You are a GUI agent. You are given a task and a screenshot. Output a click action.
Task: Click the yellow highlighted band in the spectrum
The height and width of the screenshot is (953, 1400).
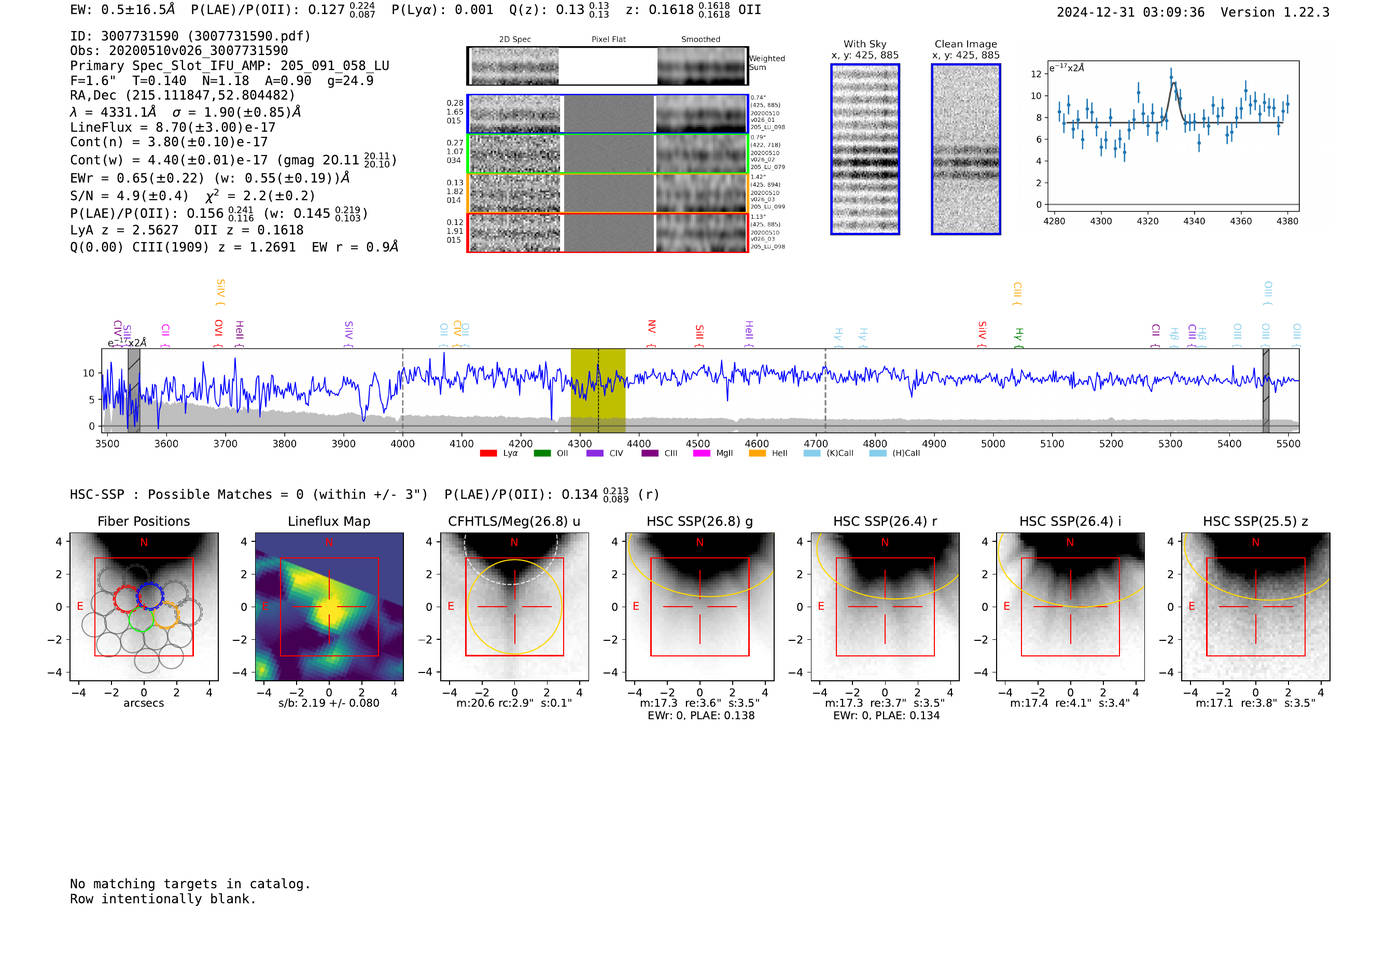tap(598, 390)
